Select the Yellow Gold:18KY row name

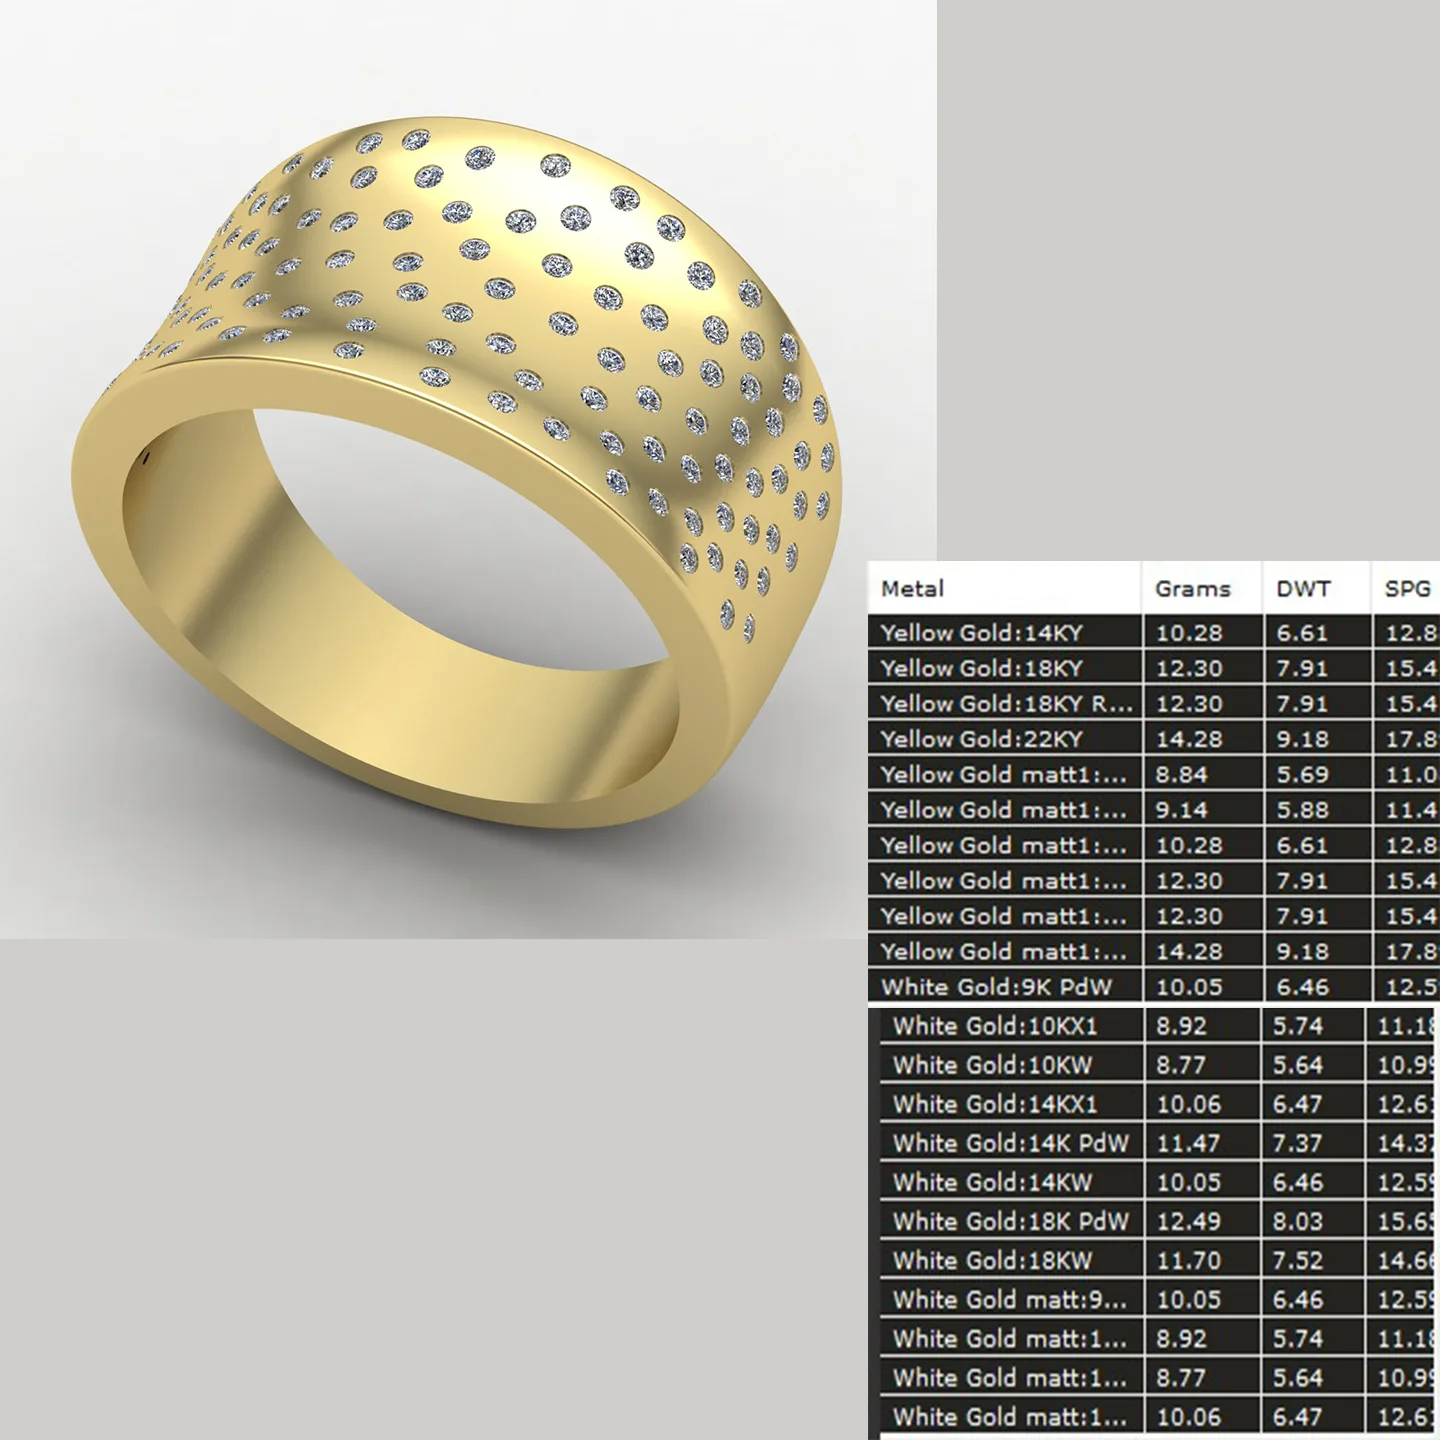point(981,668)
